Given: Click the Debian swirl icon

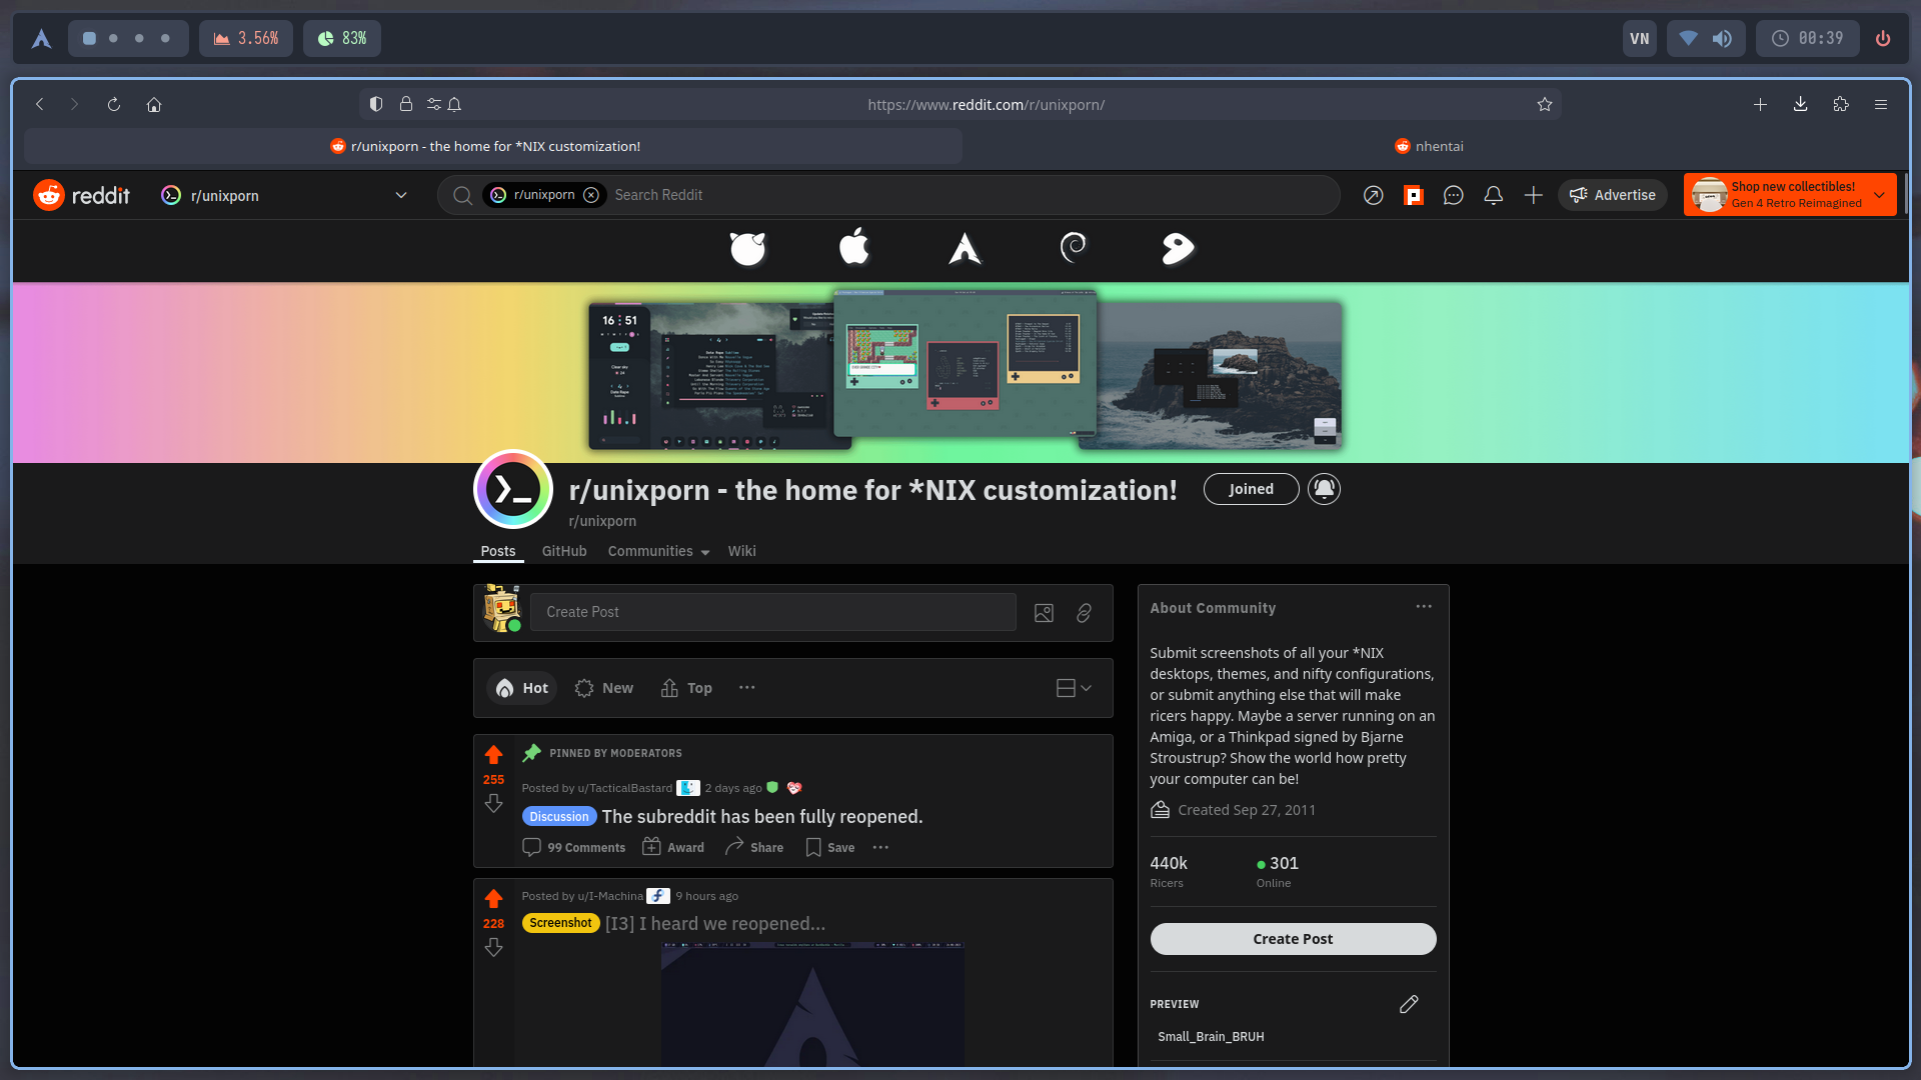Looking at the screenshot, I should [x=1073, y=247].
